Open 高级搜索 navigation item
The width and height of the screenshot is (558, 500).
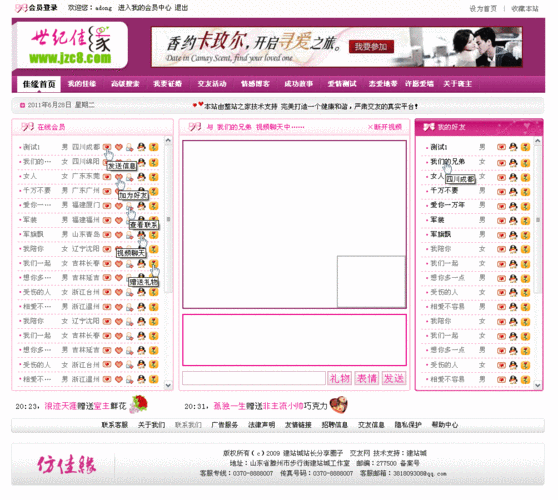[x=125, y=84]
